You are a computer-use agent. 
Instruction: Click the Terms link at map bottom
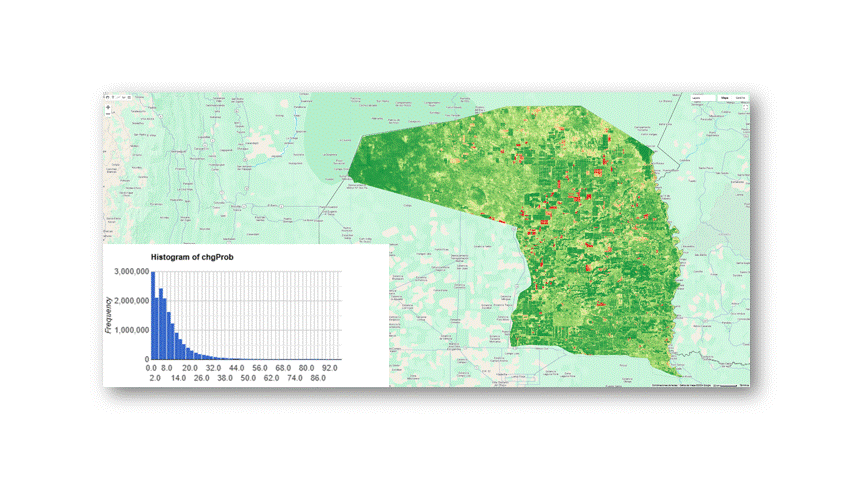[744, 385]
